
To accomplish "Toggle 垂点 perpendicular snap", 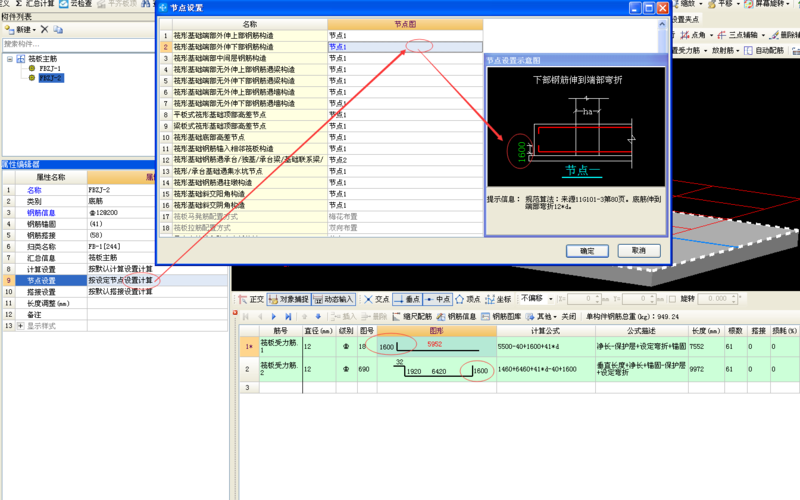I will click(x=407, y=299).
